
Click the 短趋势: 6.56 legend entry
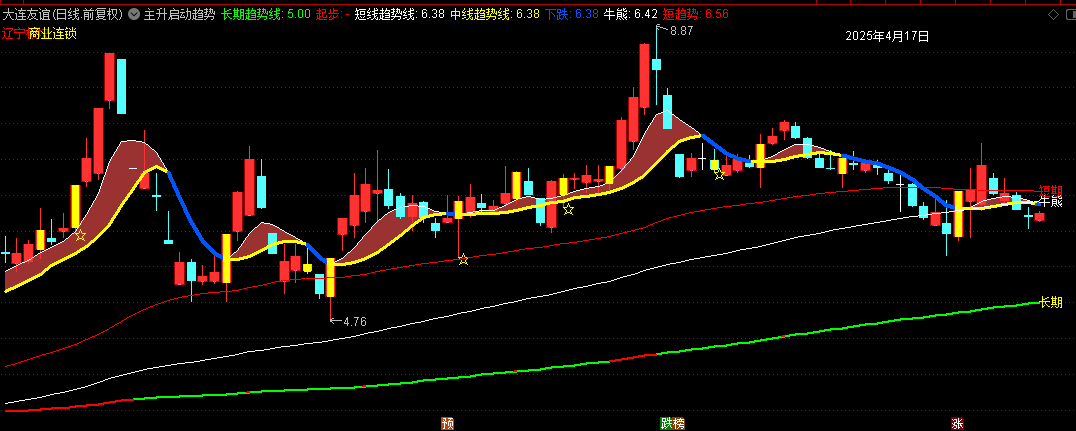695,14
